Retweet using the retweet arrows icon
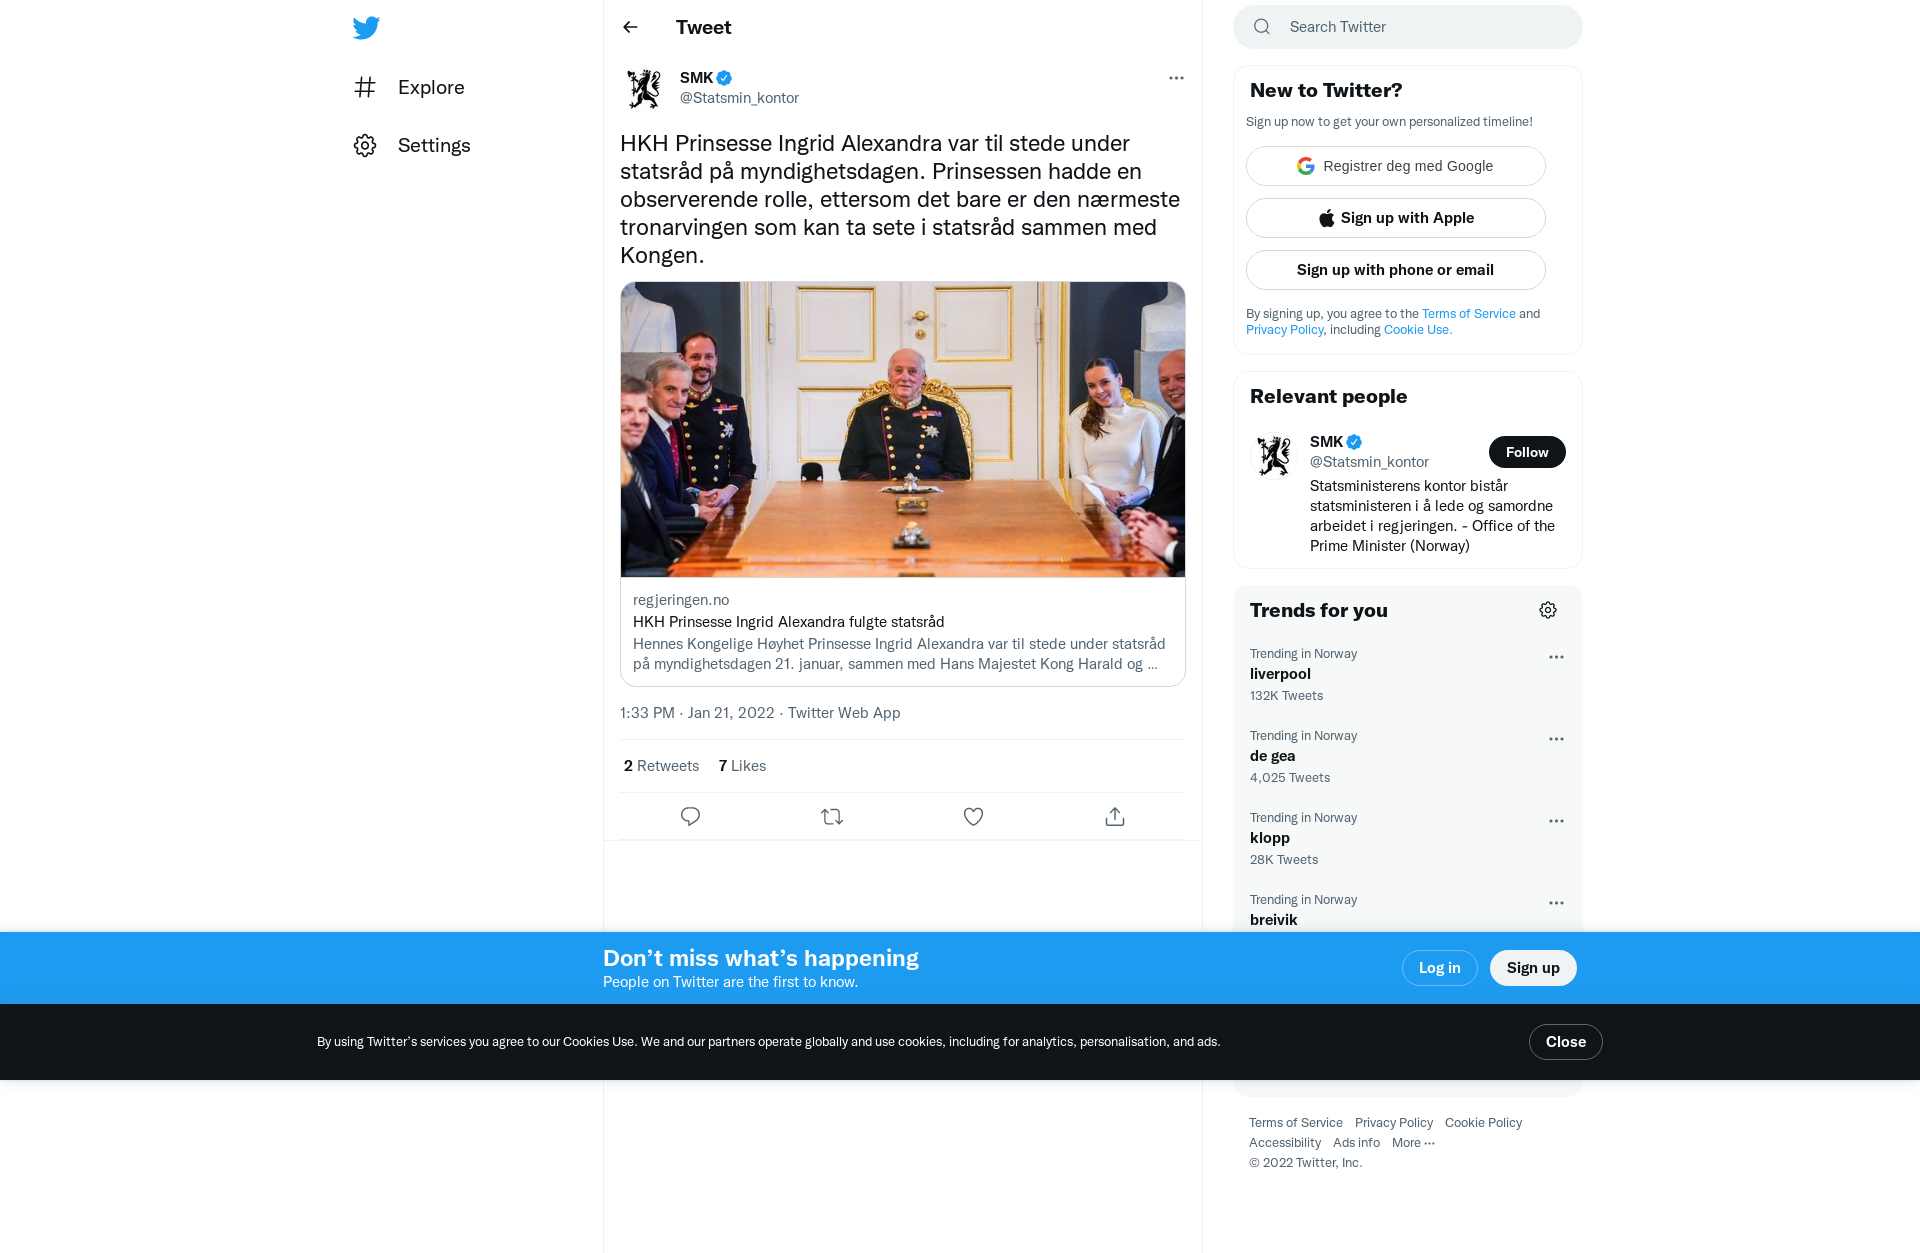Viewport: 1920px width, 1253px height. (x=832, y=817)
